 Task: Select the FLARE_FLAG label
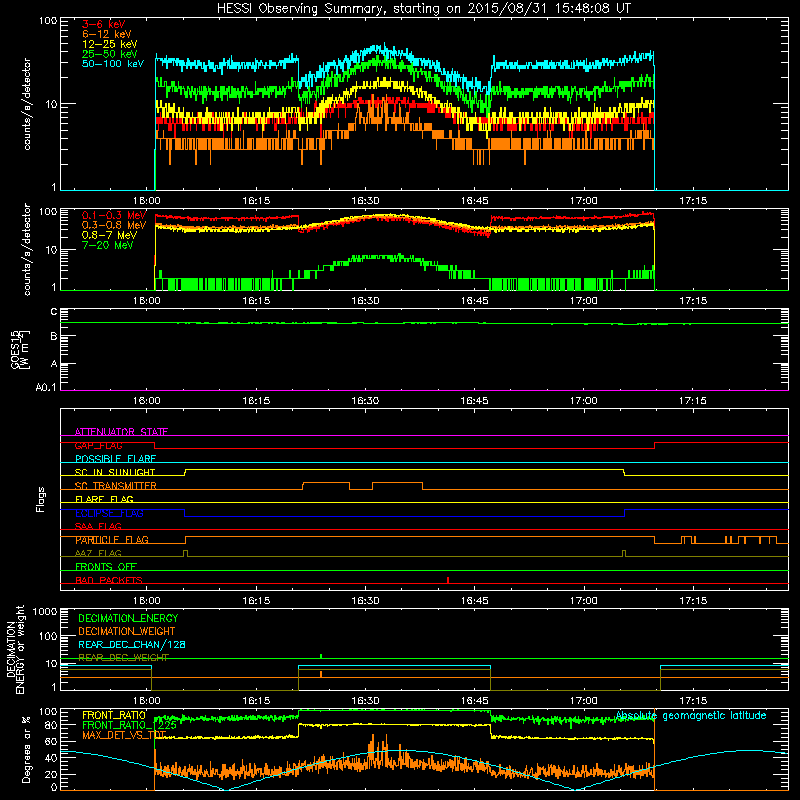(104, 499)
